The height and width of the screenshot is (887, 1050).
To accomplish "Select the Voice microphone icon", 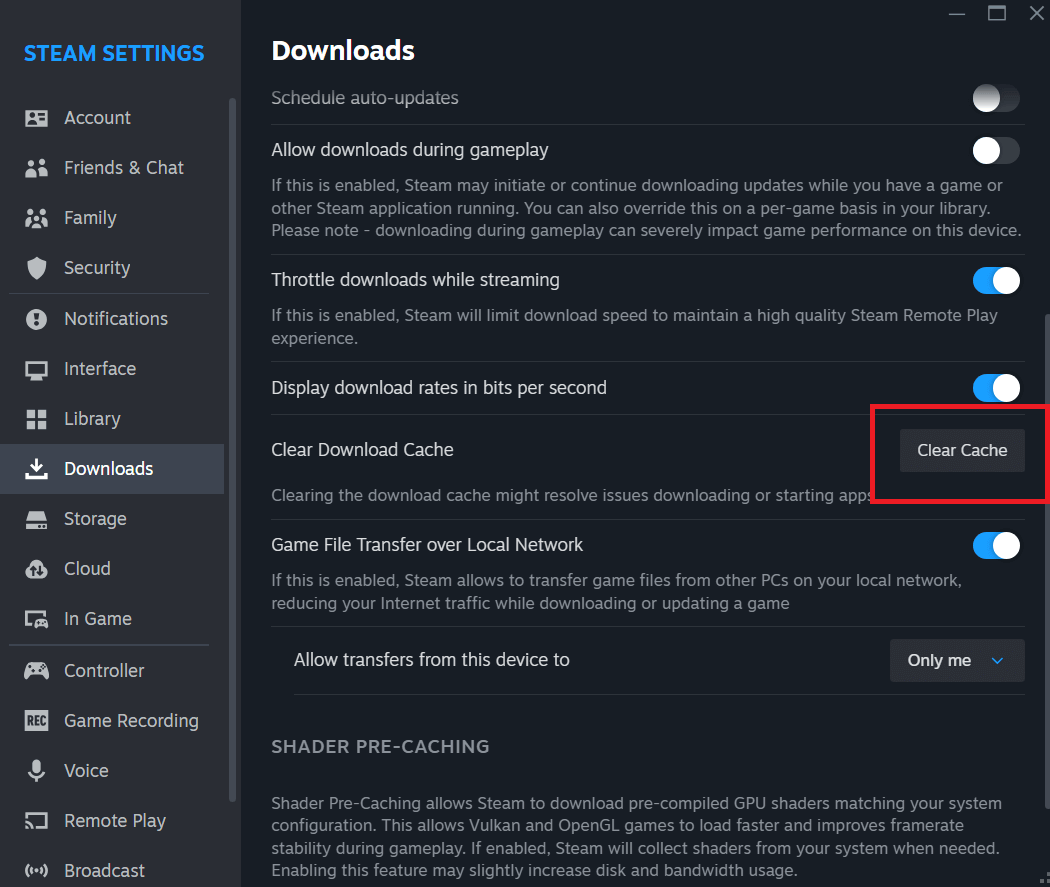I will (37, 770).
